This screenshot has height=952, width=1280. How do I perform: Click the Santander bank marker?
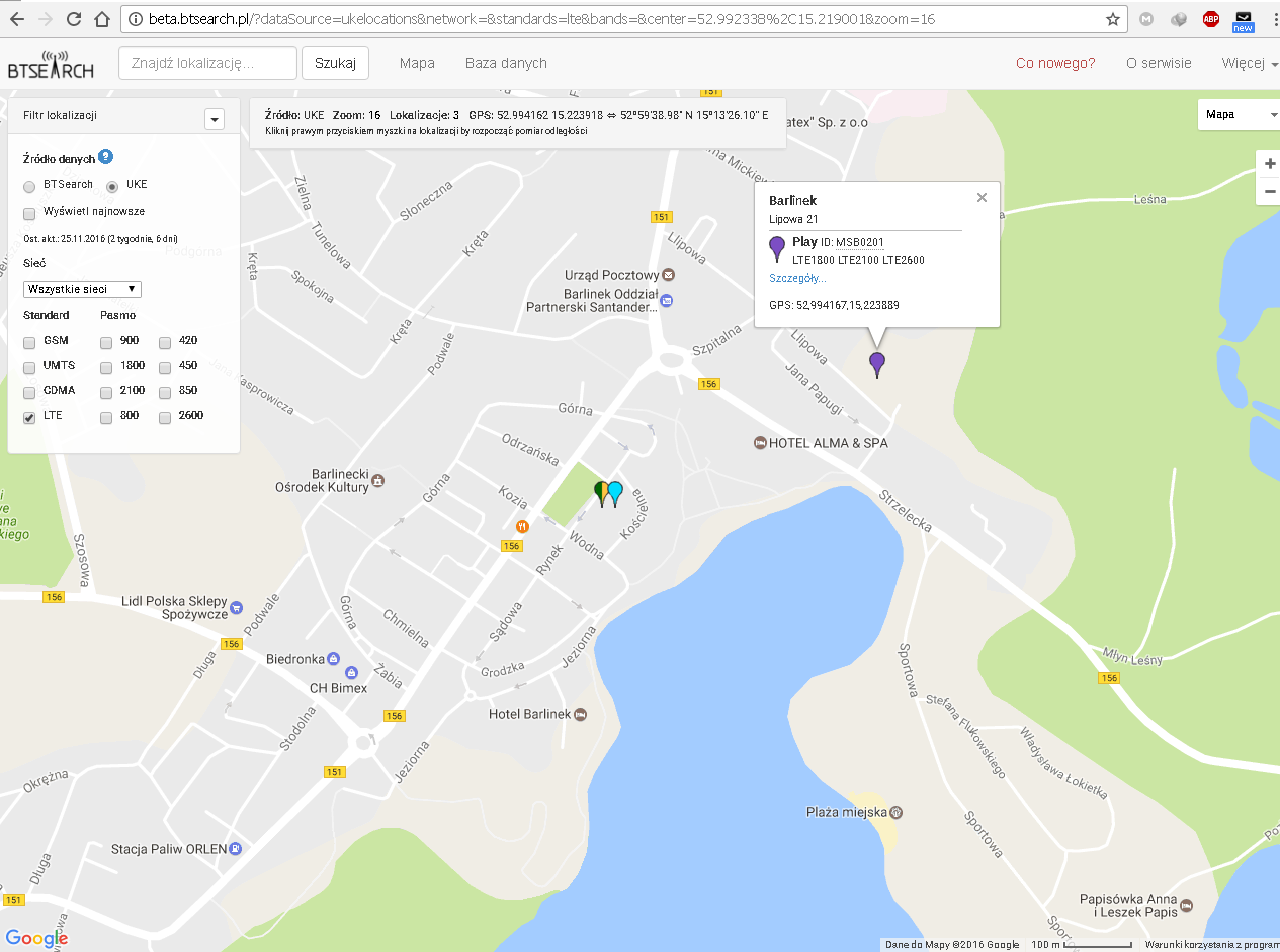[x=667, y=300]
